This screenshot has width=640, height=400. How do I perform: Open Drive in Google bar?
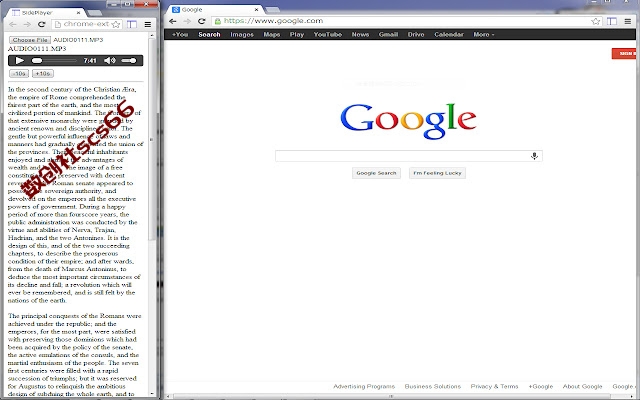tap(416, 34)
